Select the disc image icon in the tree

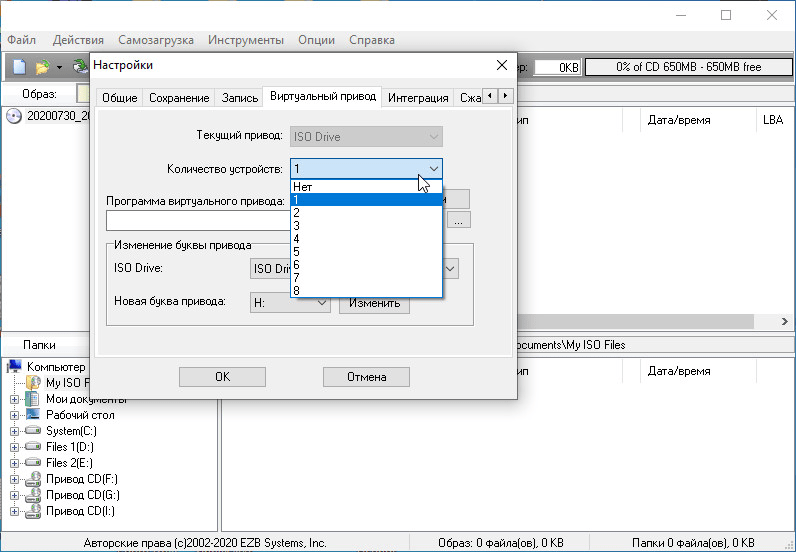[x=13, y=116]
